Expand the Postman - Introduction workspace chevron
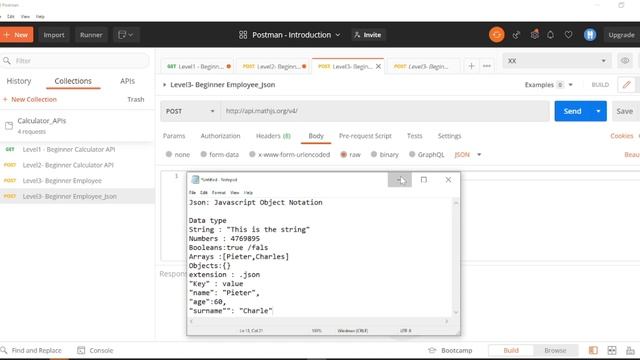This screenshot has width=640, height=360. click(x=338, y=35)
